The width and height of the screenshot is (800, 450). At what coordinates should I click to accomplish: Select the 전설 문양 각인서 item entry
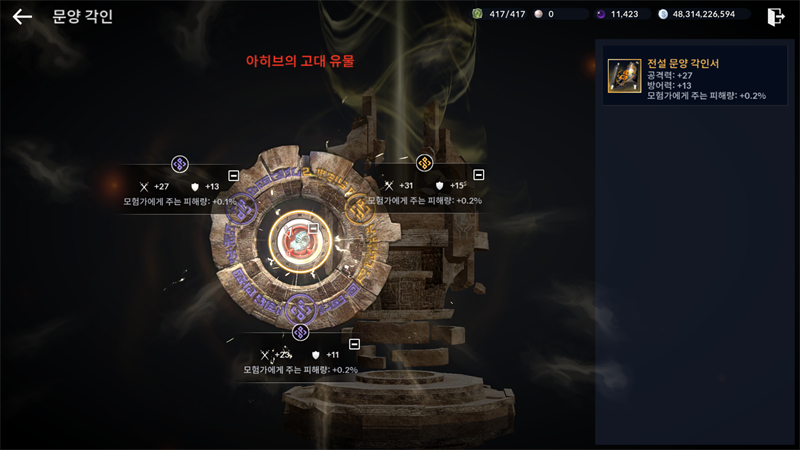click(695, 76)
